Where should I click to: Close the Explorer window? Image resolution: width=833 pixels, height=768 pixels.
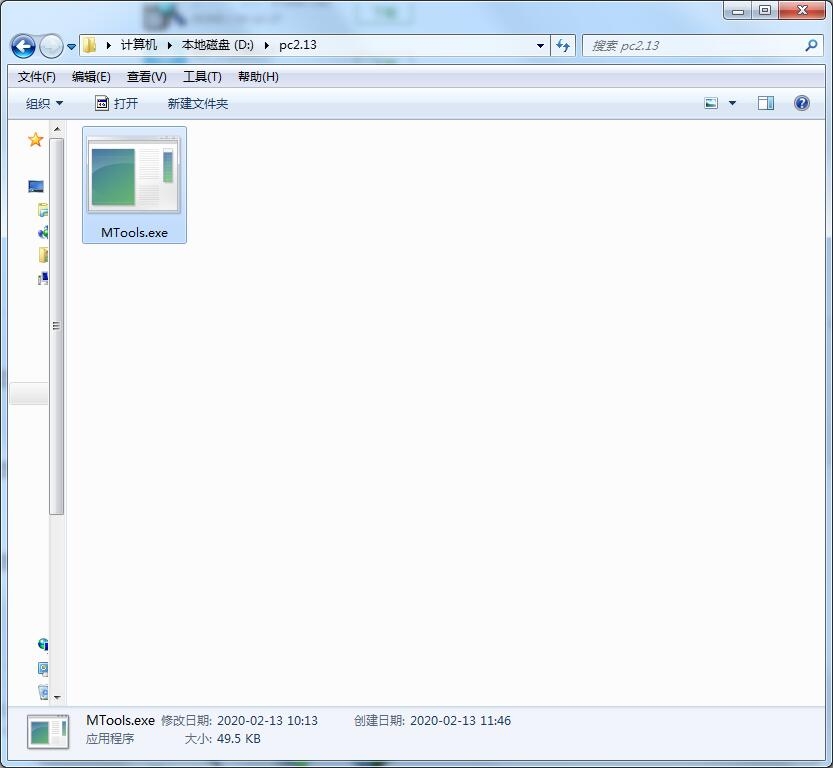tap(802, 11)
